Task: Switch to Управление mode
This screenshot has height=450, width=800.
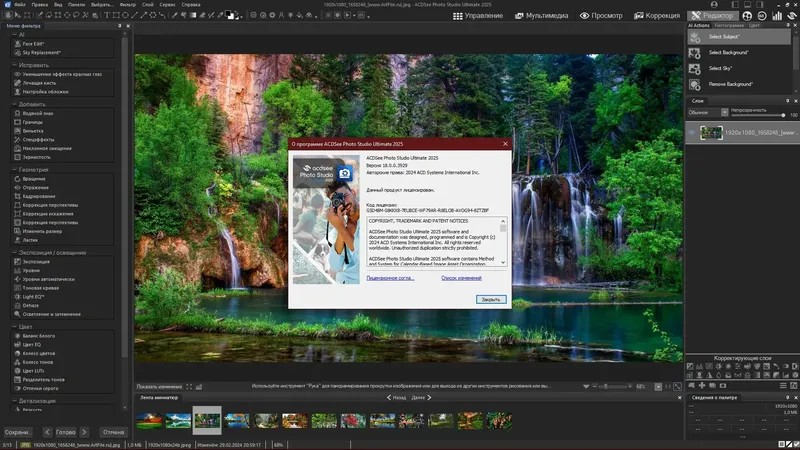Action: (478, 16)
